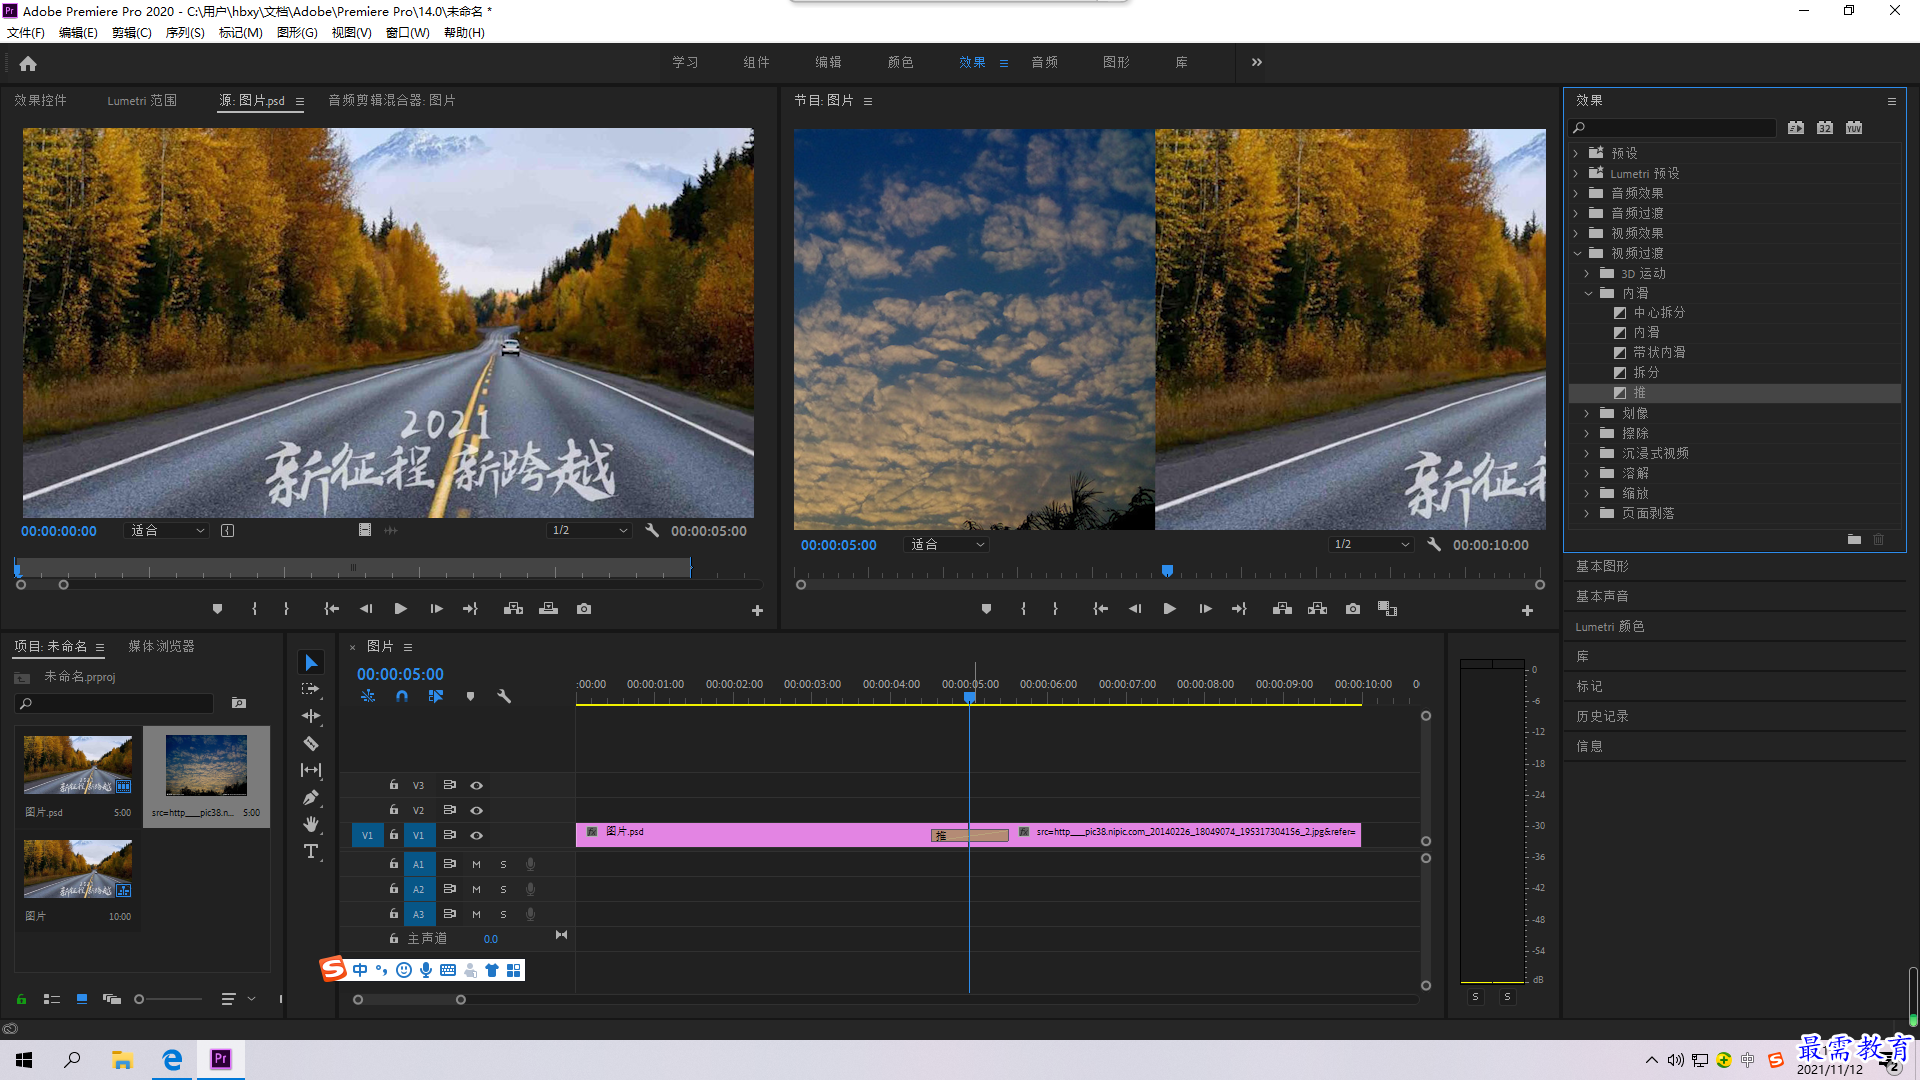
Task: Switch to 编辑 workspace tab
Action: 828,62
